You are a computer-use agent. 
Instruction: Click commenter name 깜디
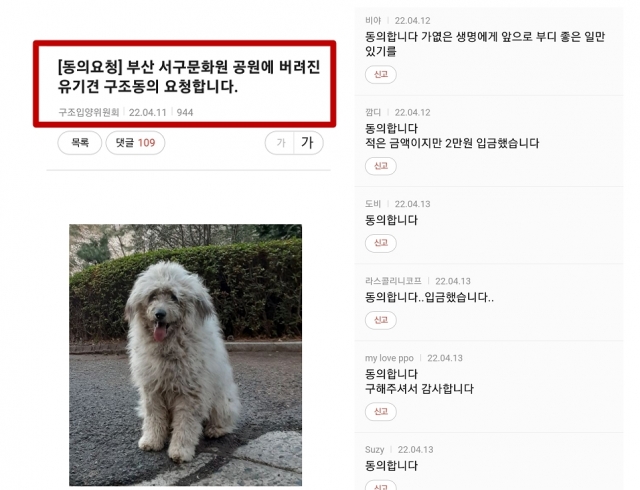373,112
